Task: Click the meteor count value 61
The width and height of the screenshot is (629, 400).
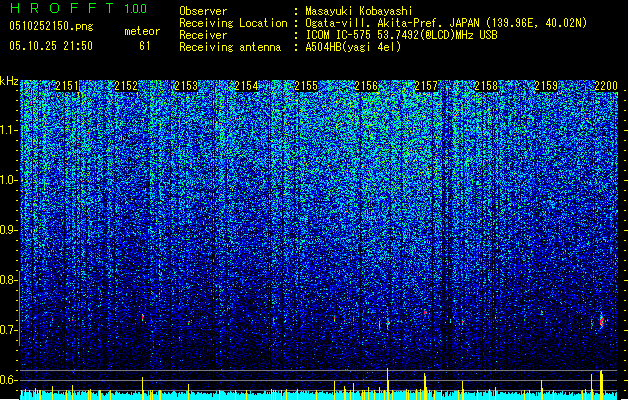Action: tap(145, 46)
